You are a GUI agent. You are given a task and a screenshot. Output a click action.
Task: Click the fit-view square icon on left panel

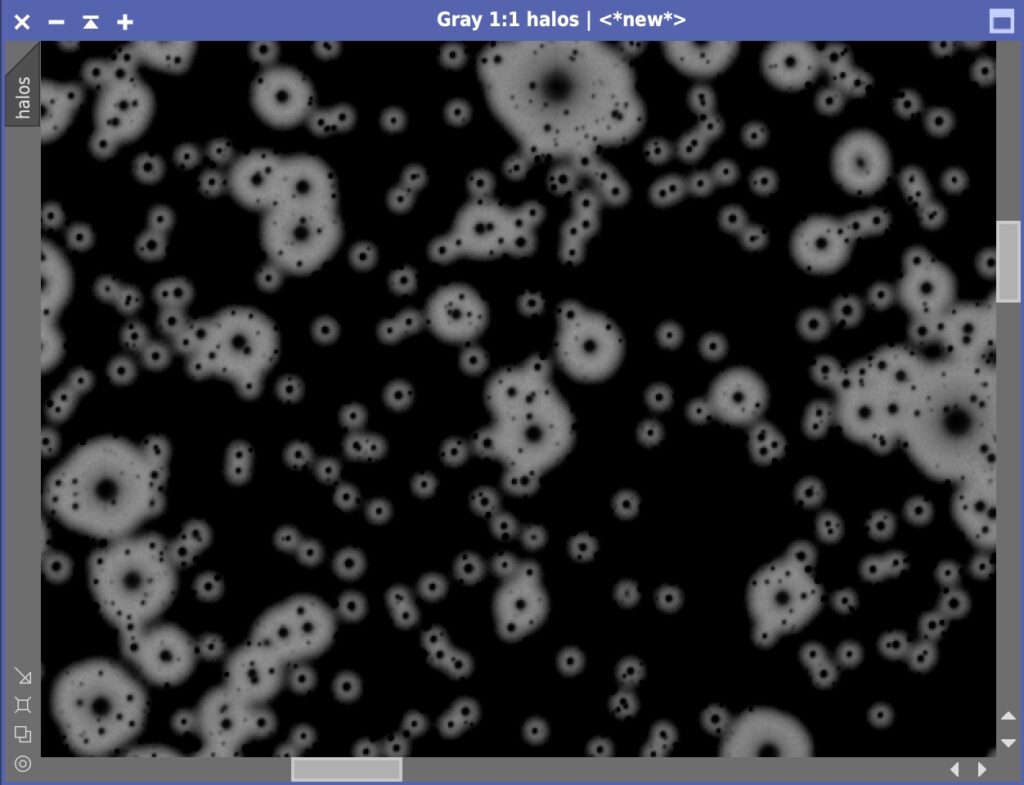coord(23,705)
